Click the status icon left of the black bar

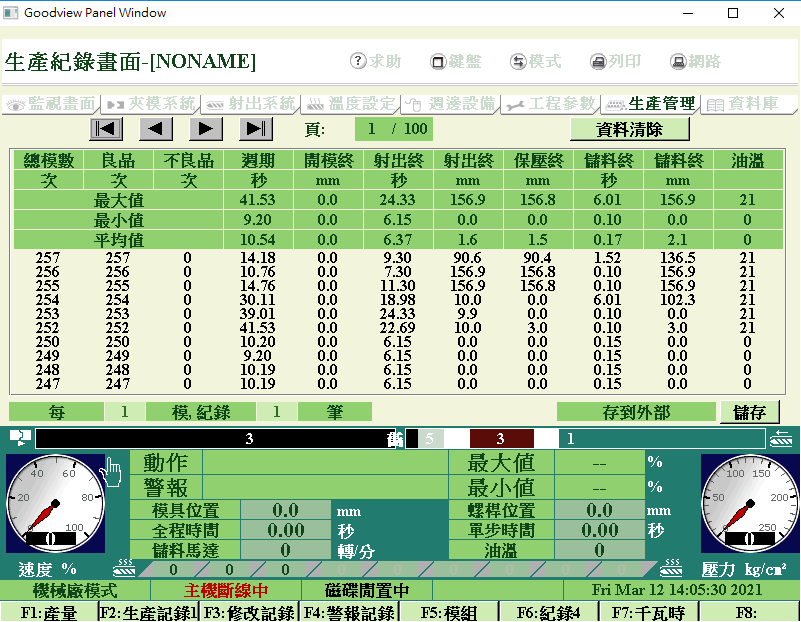click(20, 438)
